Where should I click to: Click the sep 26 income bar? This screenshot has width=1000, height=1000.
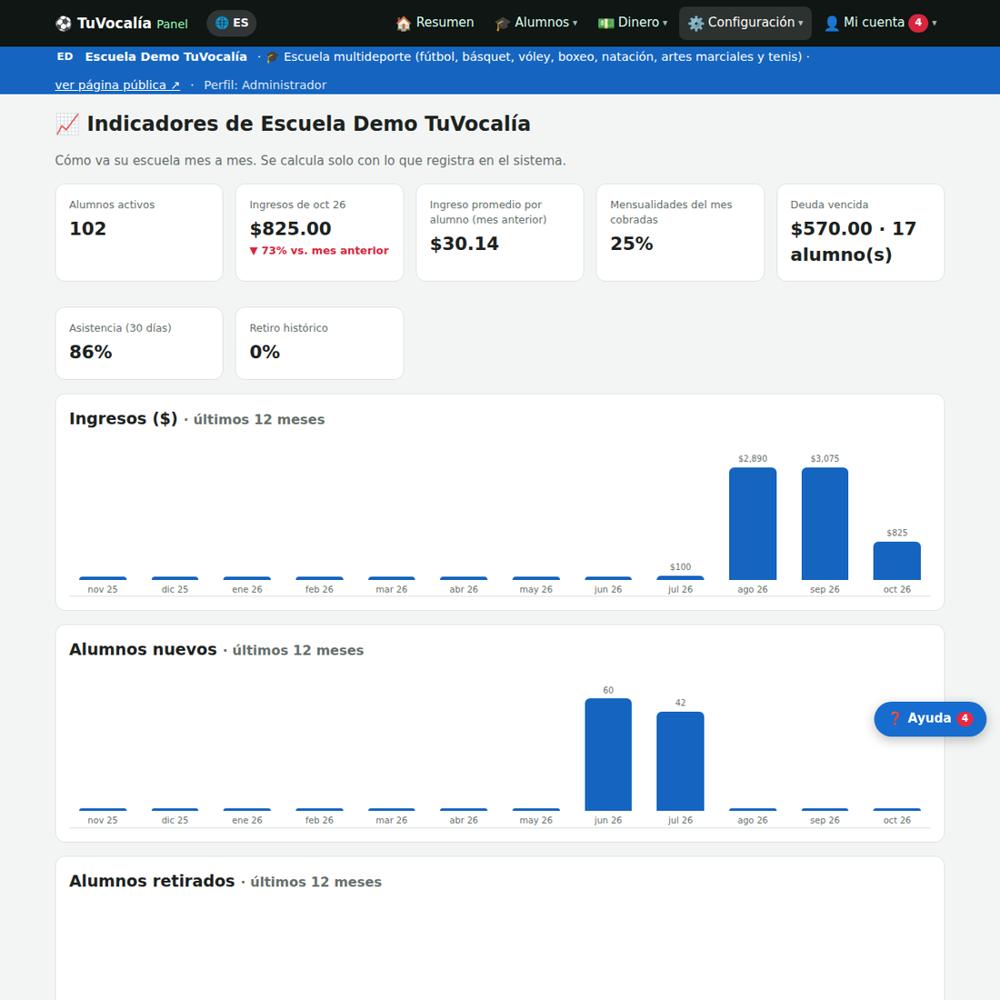coord(825,524)
